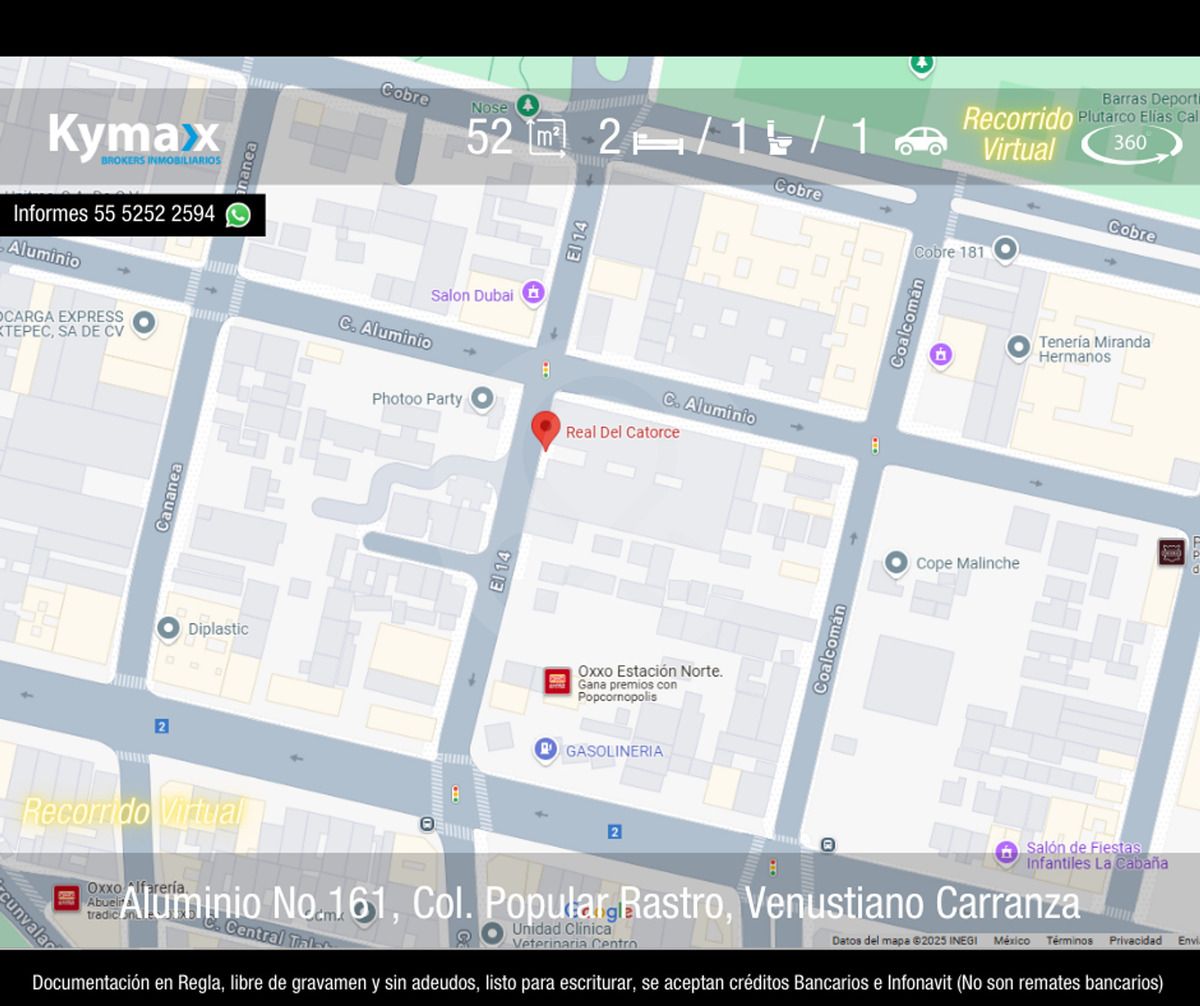Click the bed bedrooms icon
The height and width of the screenshot is (1006, 1200).
click(x=658, y=144)
